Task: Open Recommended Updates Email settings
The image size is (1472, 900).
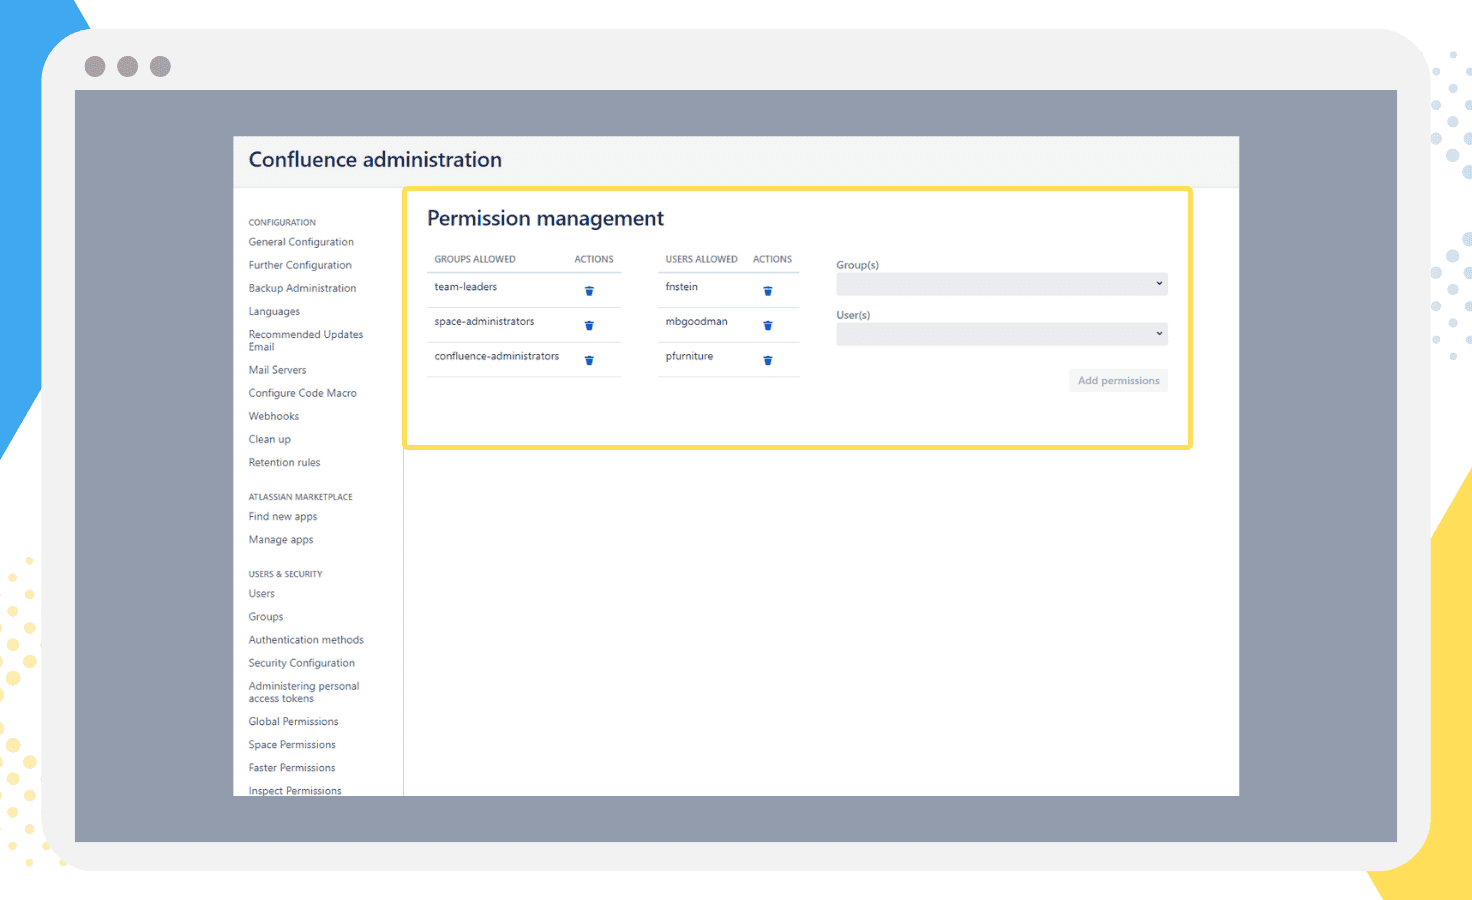Action: (306, 341)
